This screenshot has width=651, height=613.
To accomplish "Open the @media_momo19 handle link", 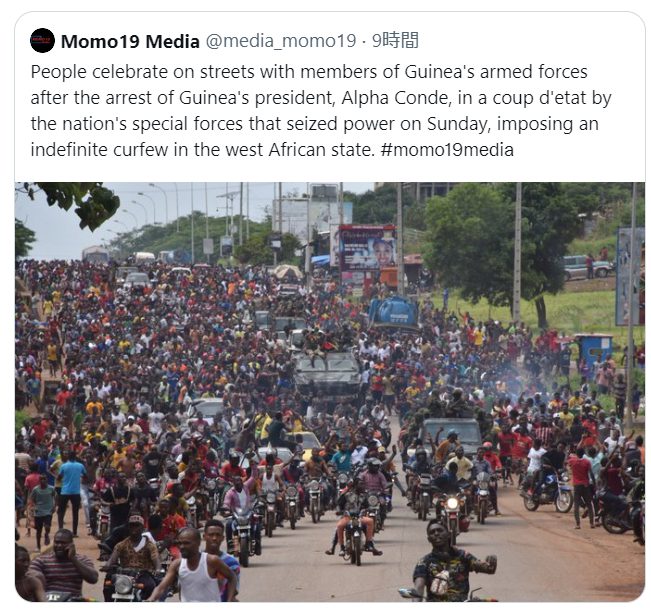I will 281,41.
